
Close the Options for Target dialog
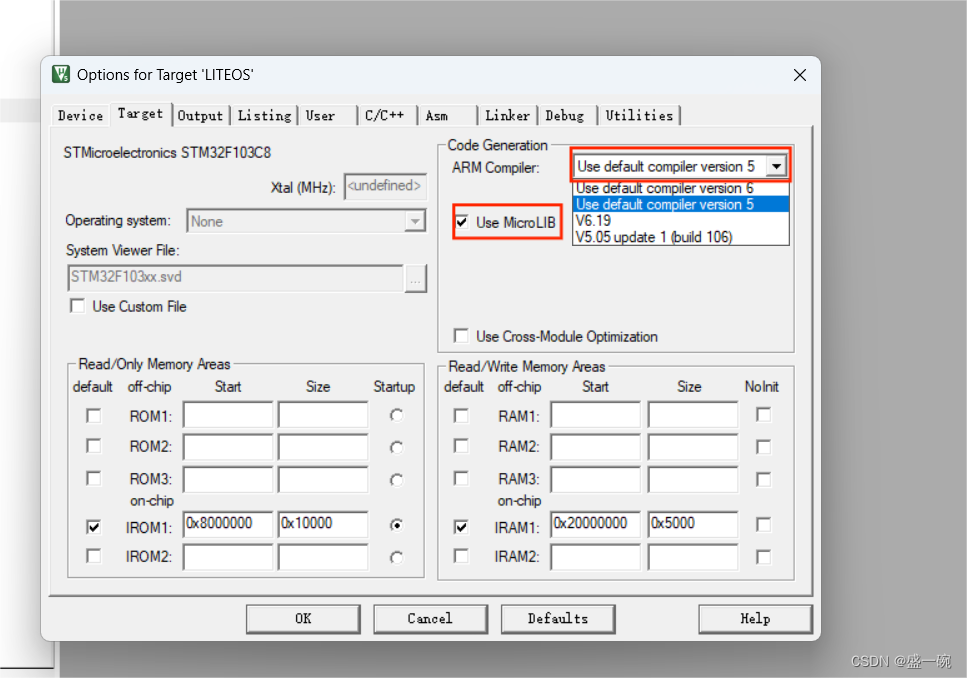point(800,75)
